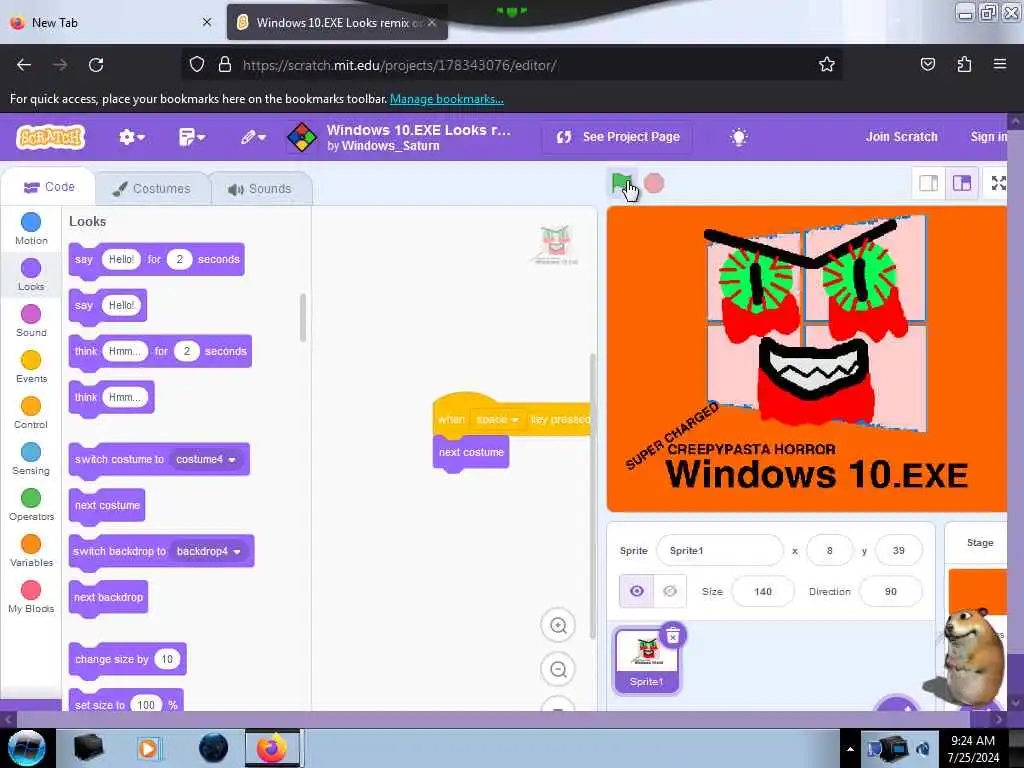Screen dimensions: 1024x768
Task: Bookmark this page with star icon
Action: coord(827,65)
